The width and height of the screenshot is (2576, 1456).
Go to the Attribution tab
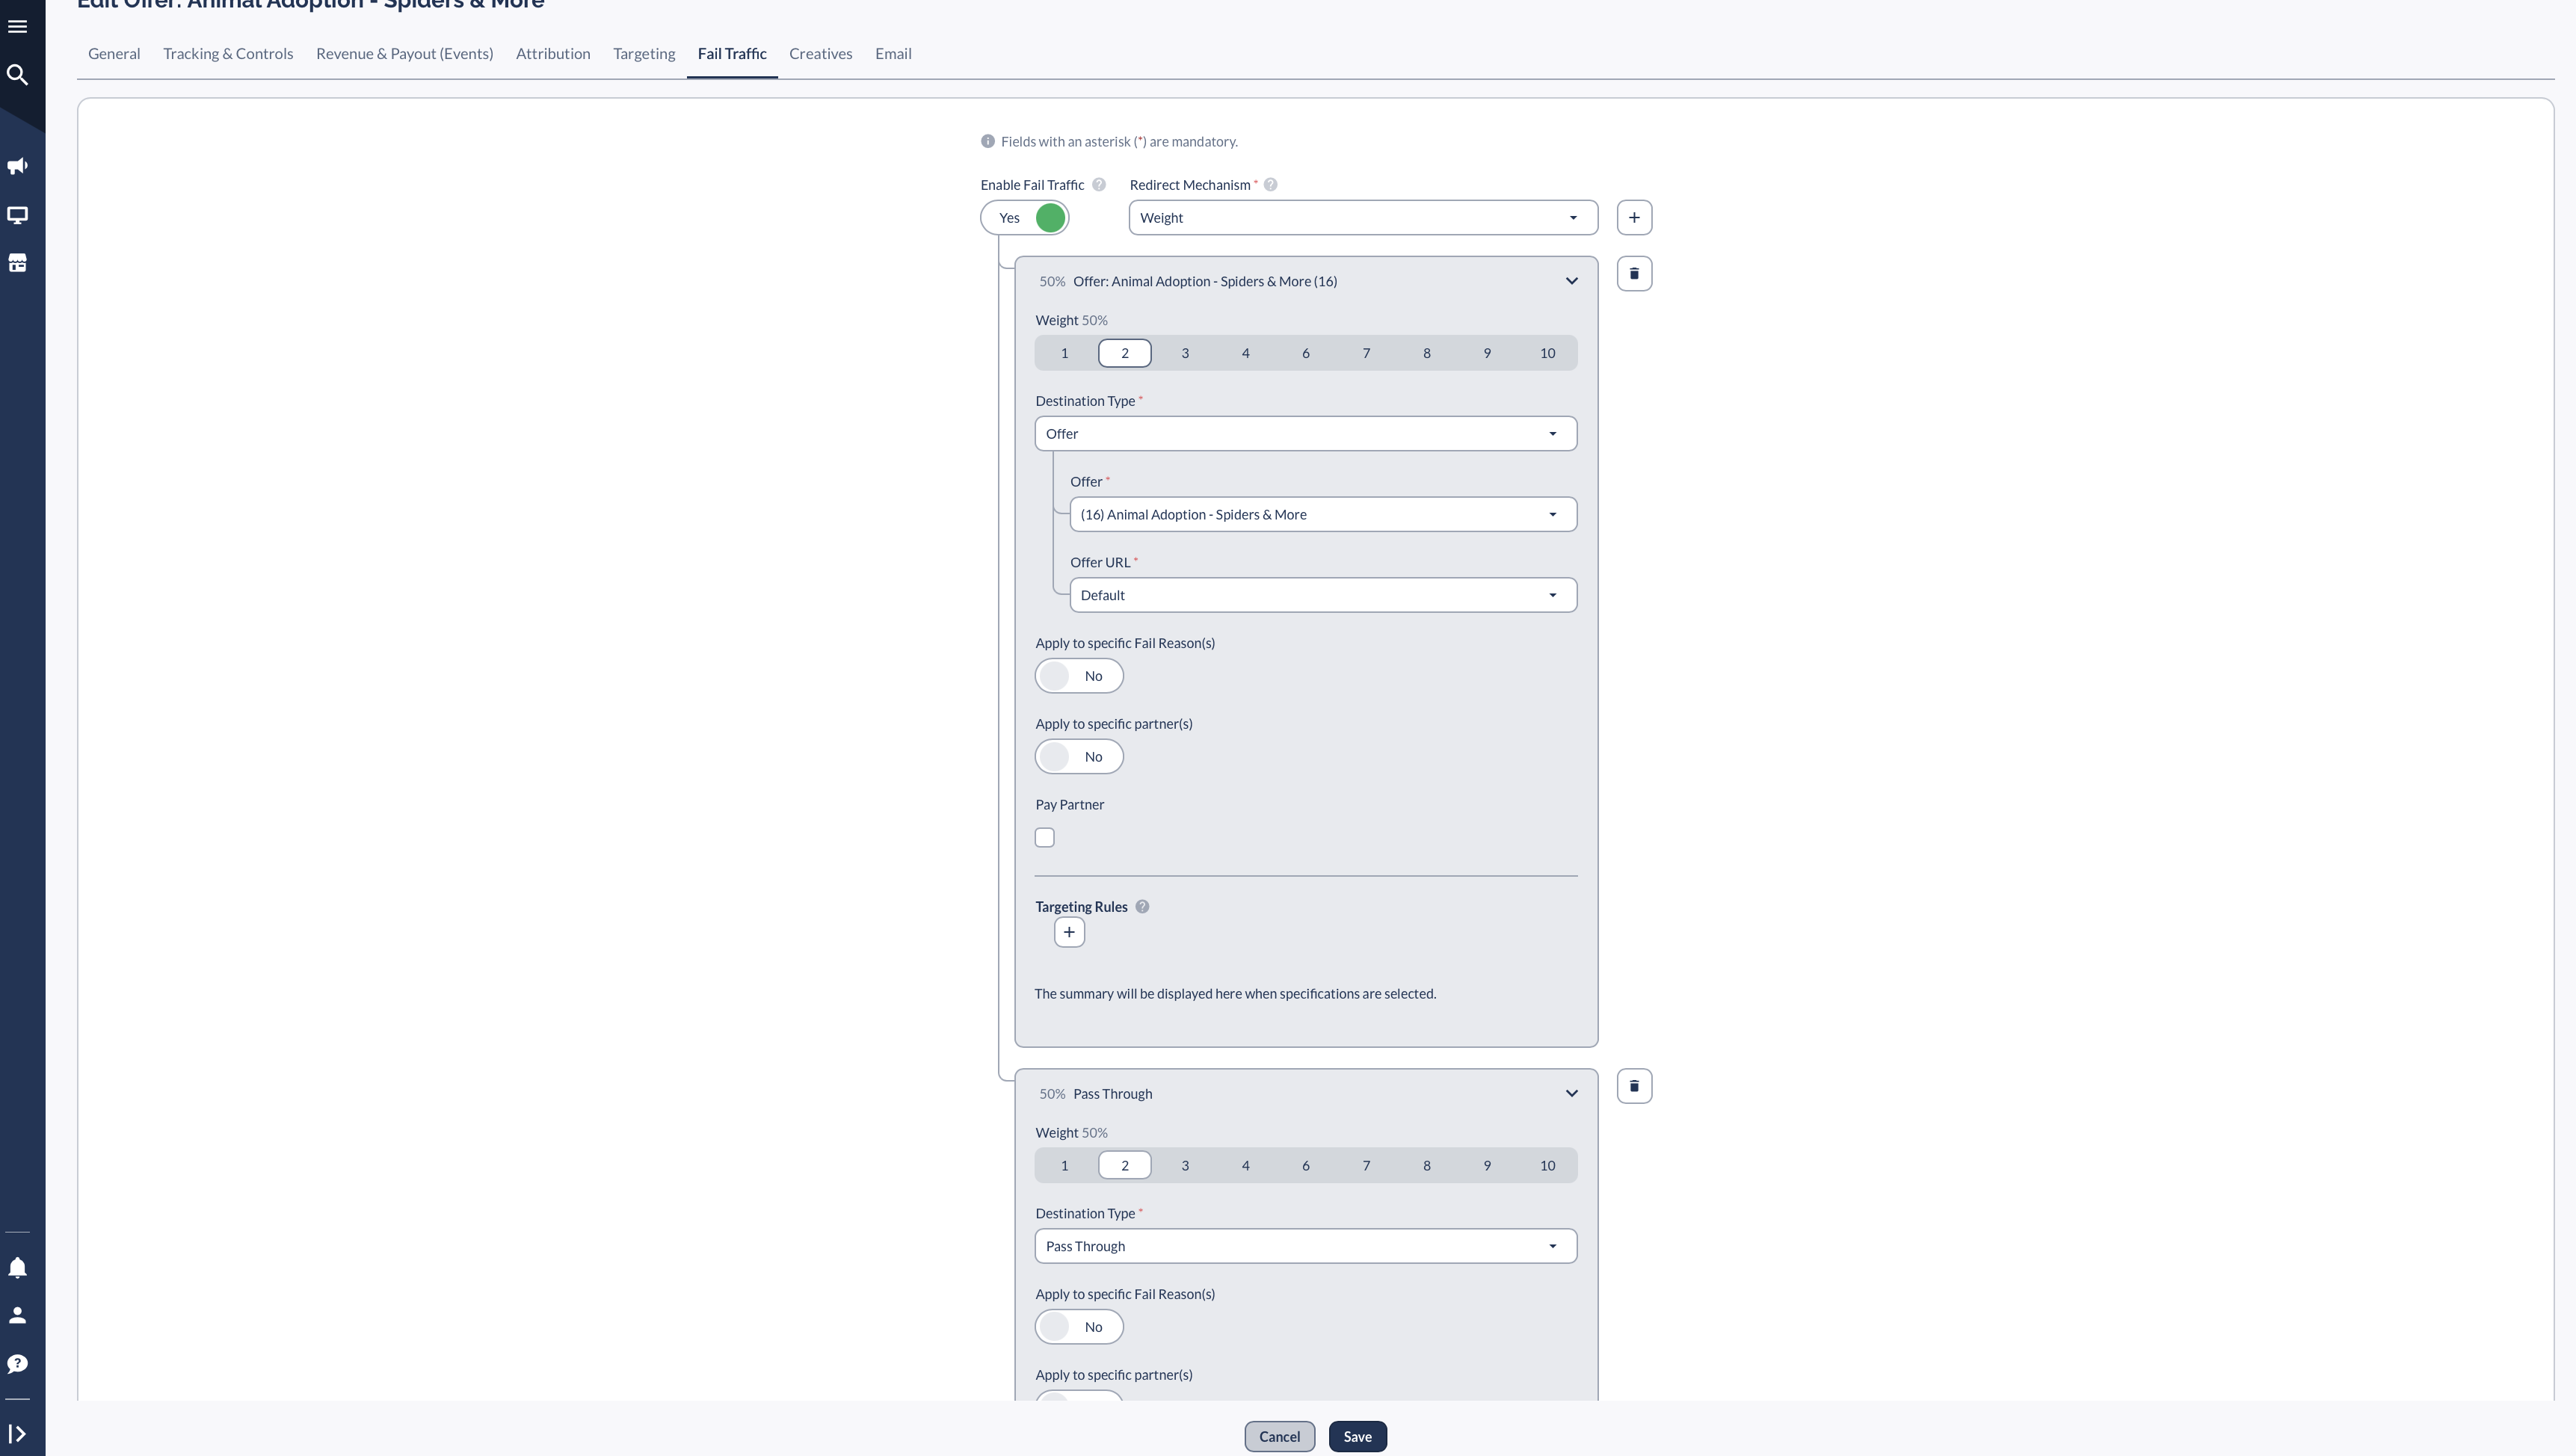coord(553,54)
